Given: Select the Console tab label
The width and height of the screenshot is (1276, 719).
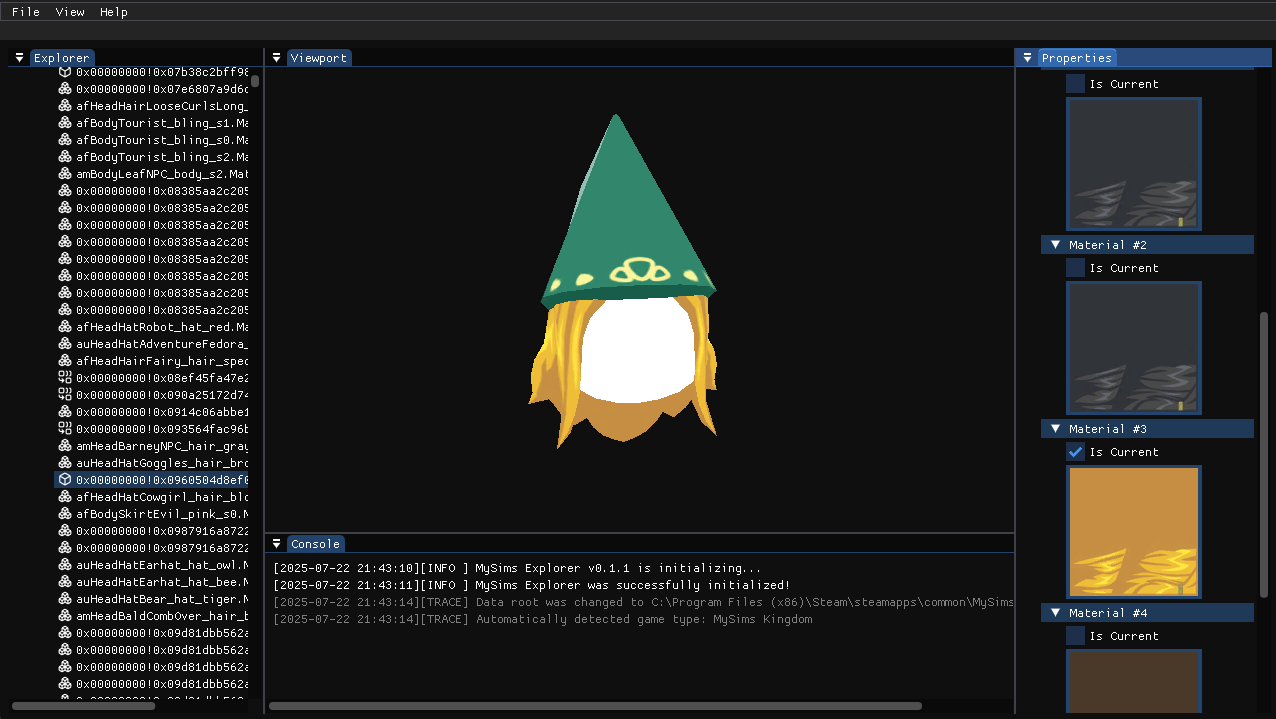Looking at the screenshot, I should pyautogui.click(x=315, y=544).
